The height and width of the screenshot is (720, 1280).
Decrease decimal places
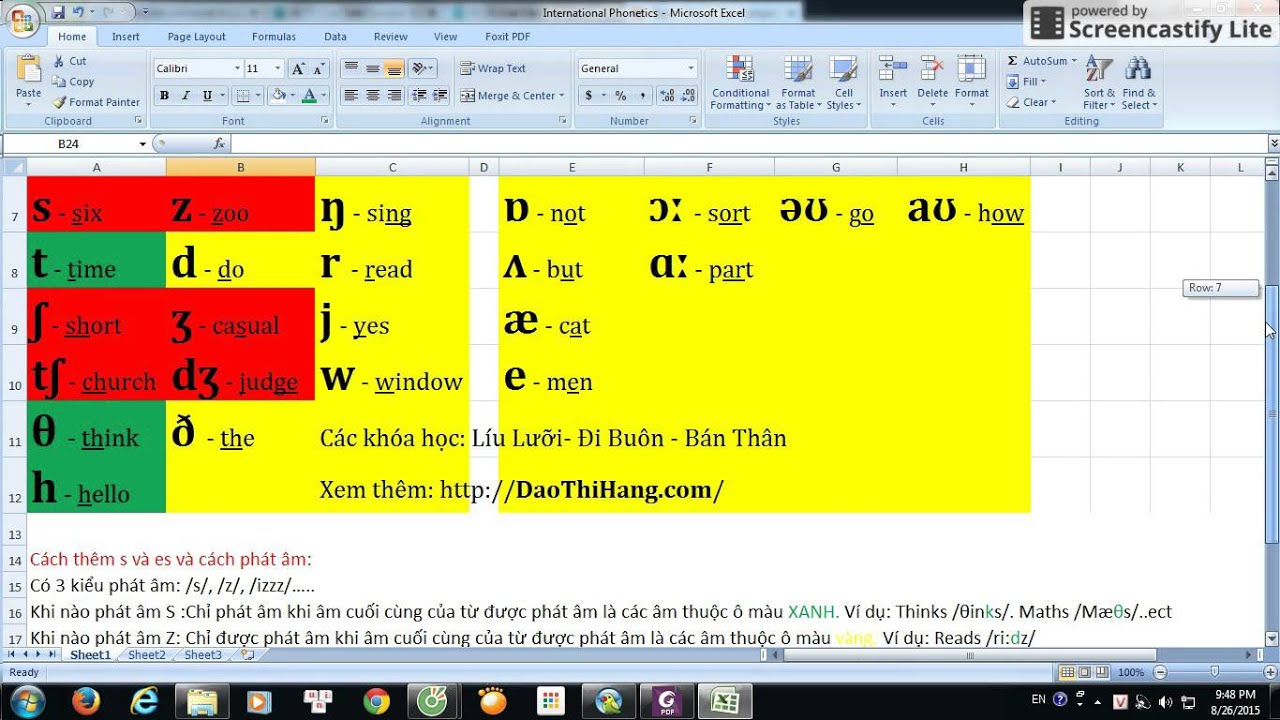[686, 96]
